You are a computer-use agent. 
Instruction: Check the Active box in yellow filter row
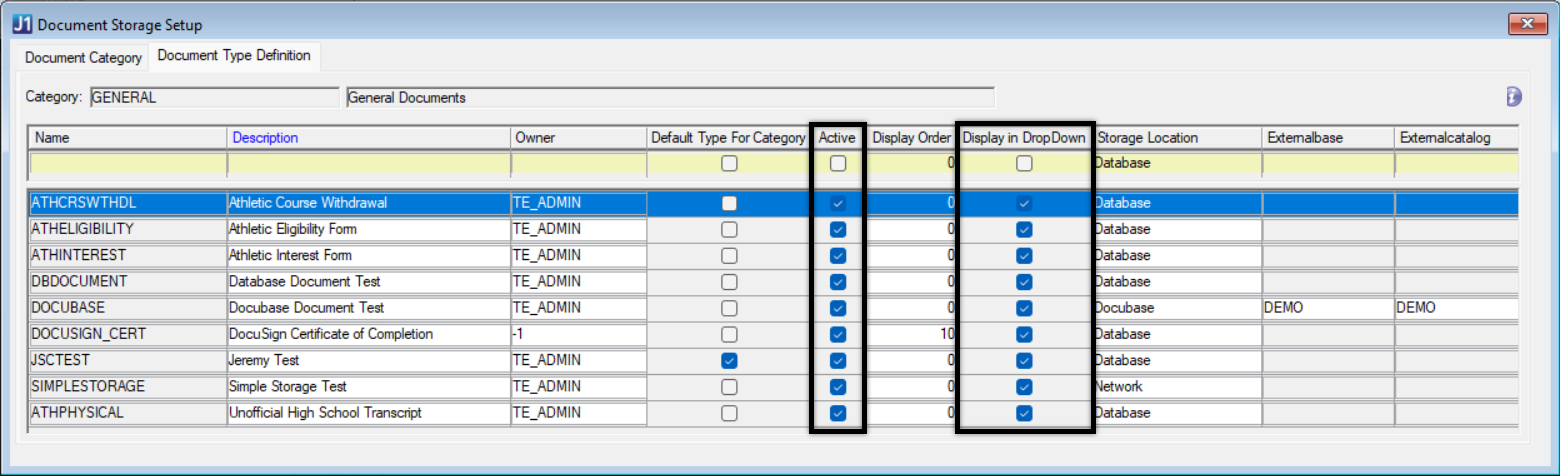(x=838, y=164)
